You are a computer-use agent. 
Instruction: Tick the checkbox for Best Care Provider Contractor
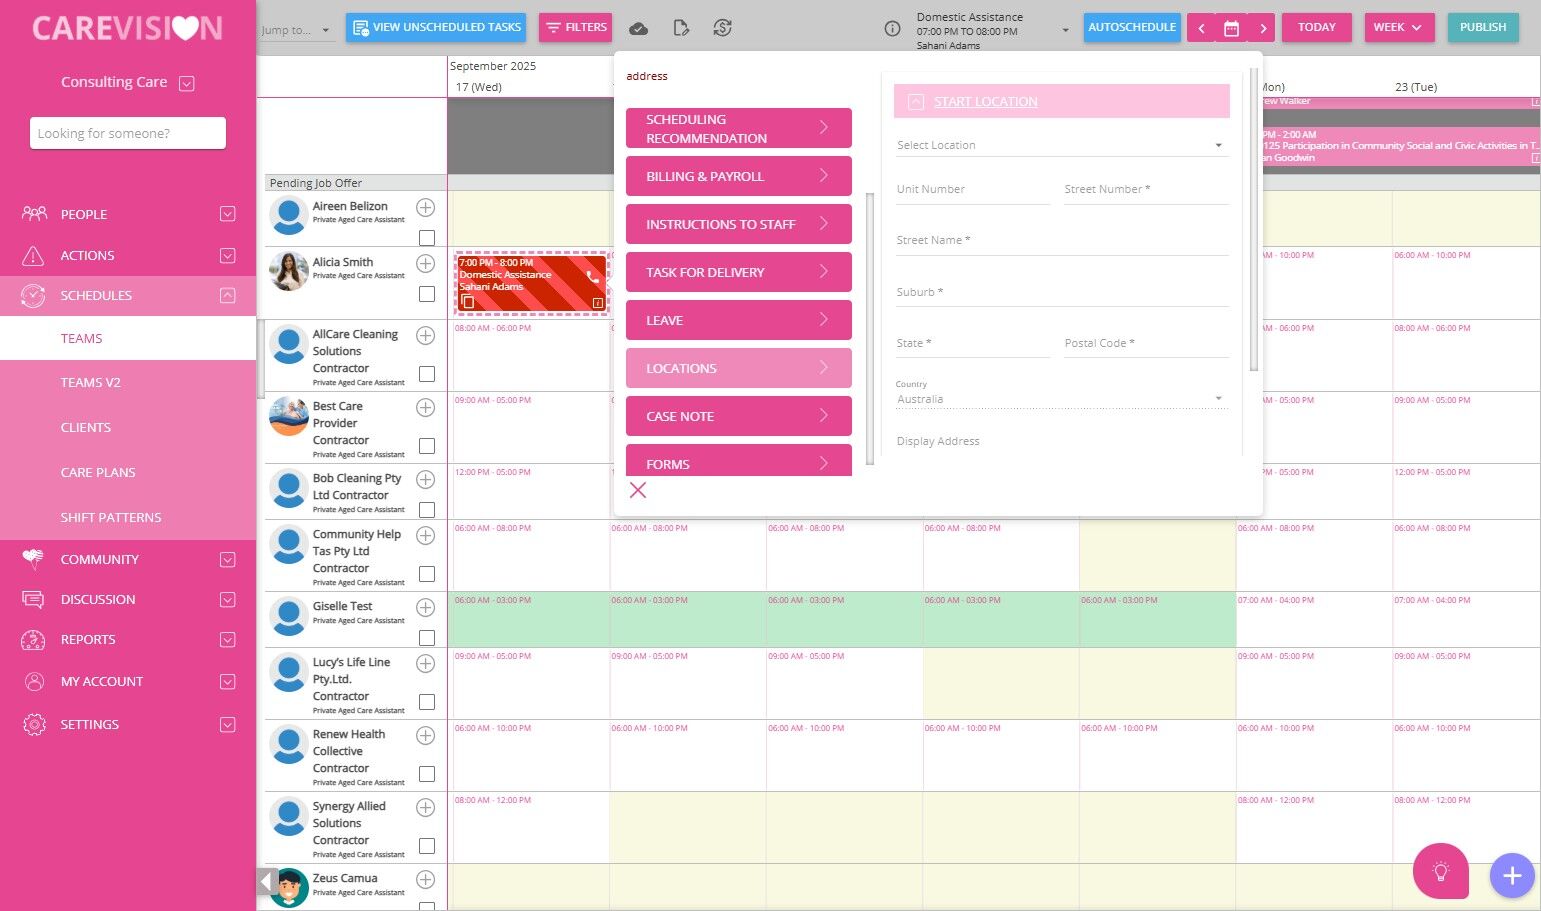coord(427,446)
